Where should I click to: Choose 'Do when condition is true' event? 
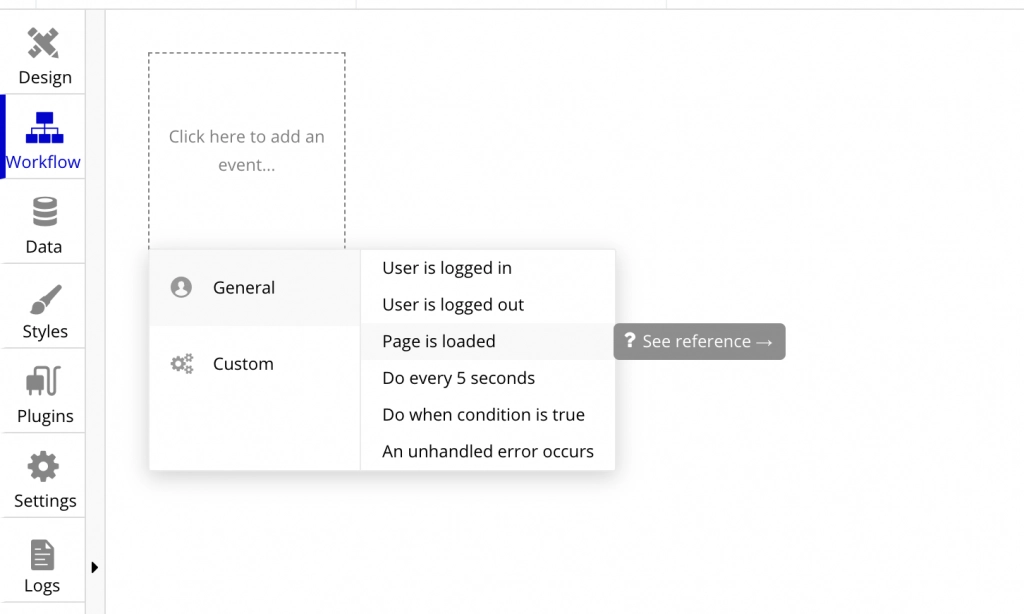[487, 414]
